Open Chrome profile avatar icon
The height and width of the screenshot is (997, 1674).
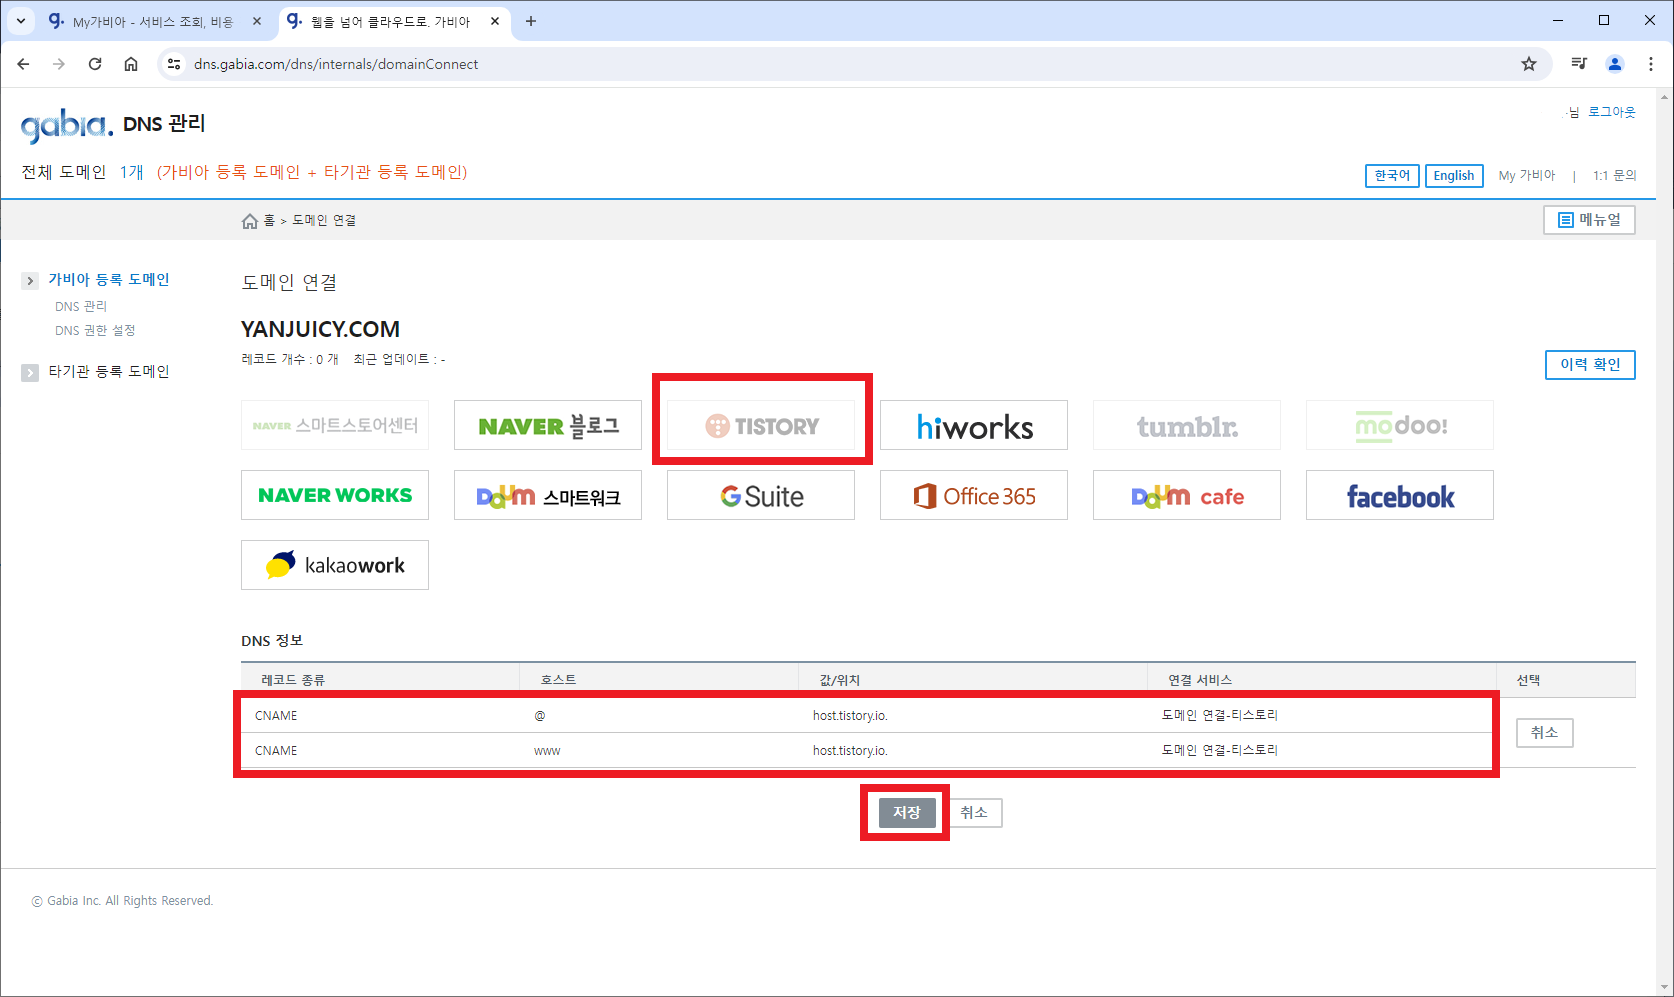[x=1615, y=64]
